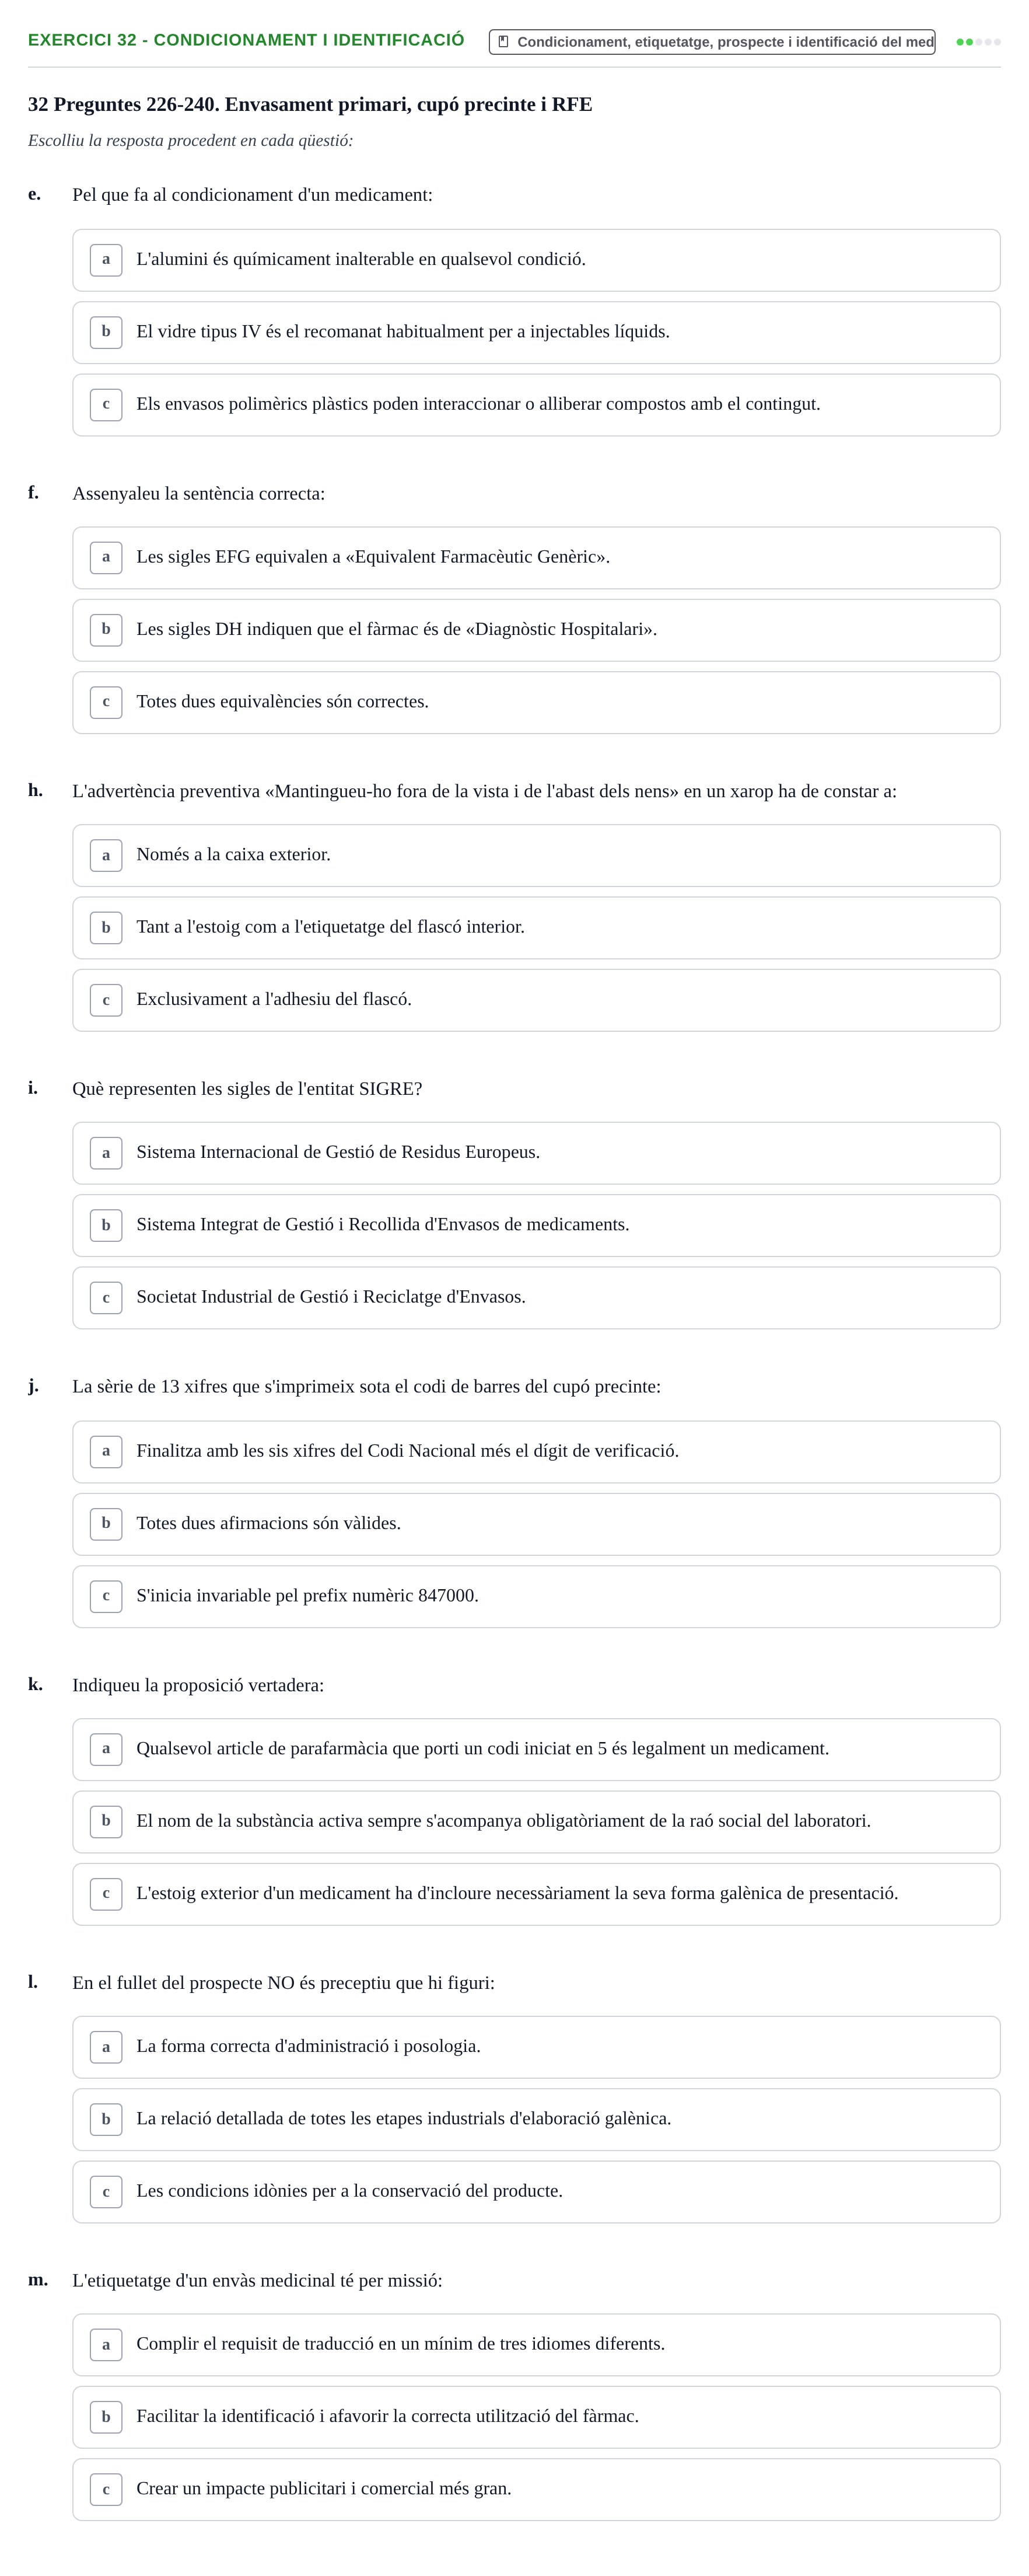Click the 'Condicionament, etiquetatge, prospecte' topic tag
This screenshot has height=2576, width=1029.
tap(712, 42)
